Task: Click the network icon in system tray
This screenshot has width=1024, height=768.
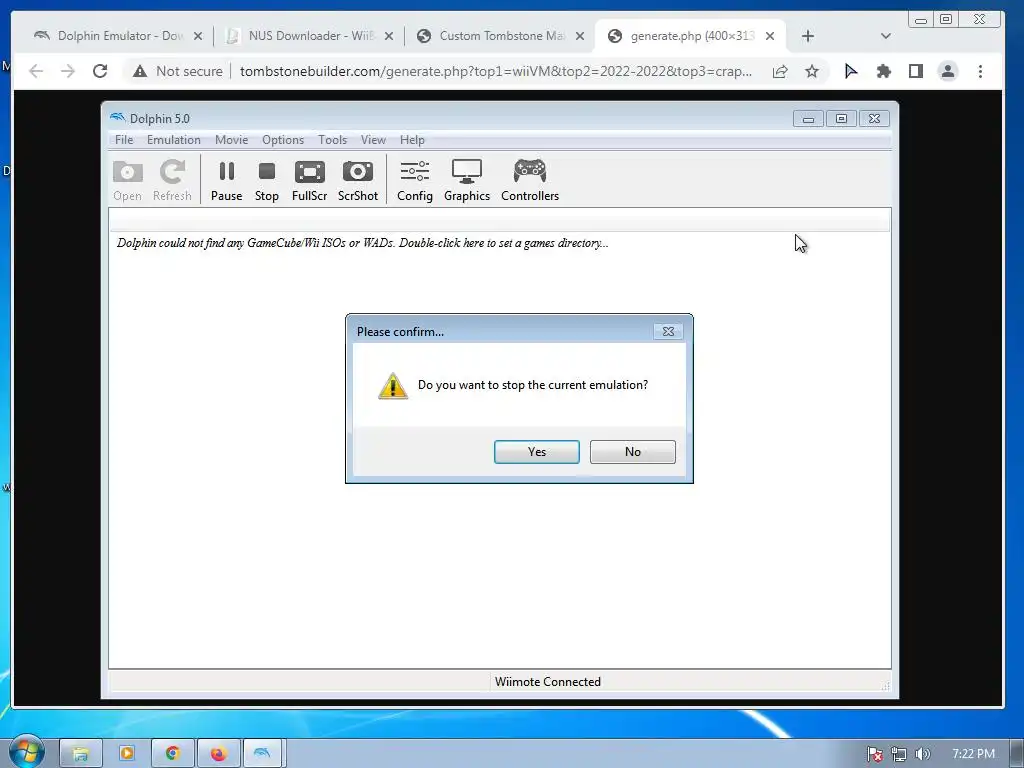Action: pyautogui.click(x=899, y=754)
